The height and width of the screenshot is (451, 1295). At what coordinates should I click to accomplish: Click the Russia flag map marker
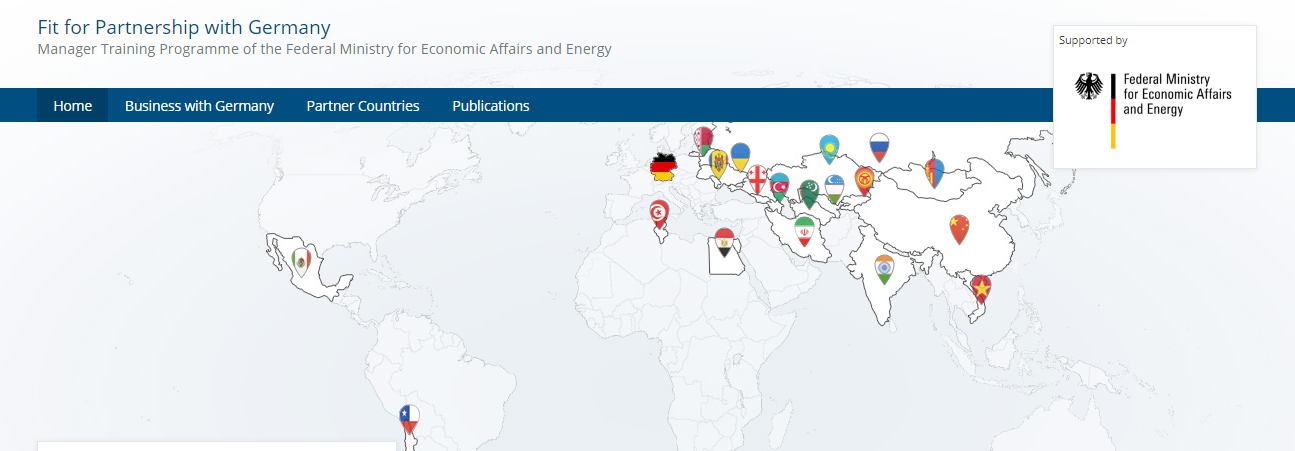[x=879, y=147]
